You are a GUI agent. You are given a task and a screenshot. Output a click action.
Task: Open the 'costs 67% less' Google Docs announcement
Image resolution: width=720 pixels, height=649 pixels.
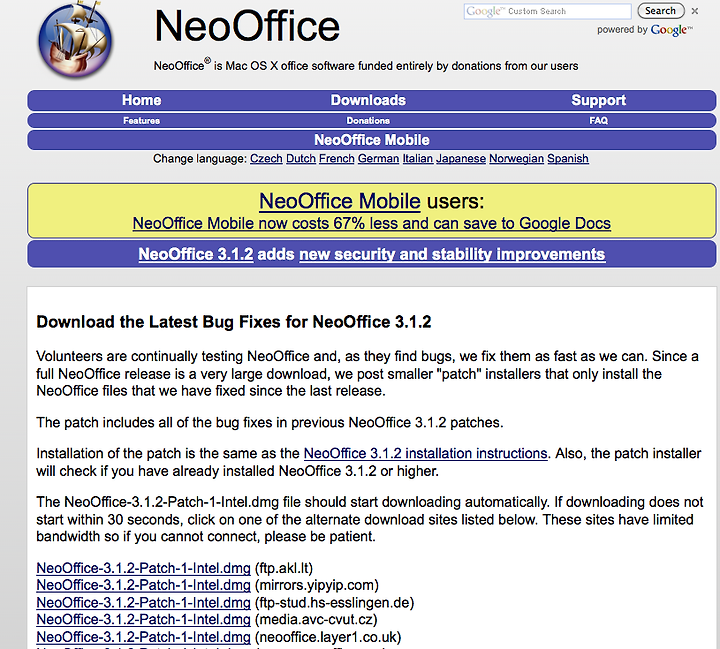click(371, 223)
